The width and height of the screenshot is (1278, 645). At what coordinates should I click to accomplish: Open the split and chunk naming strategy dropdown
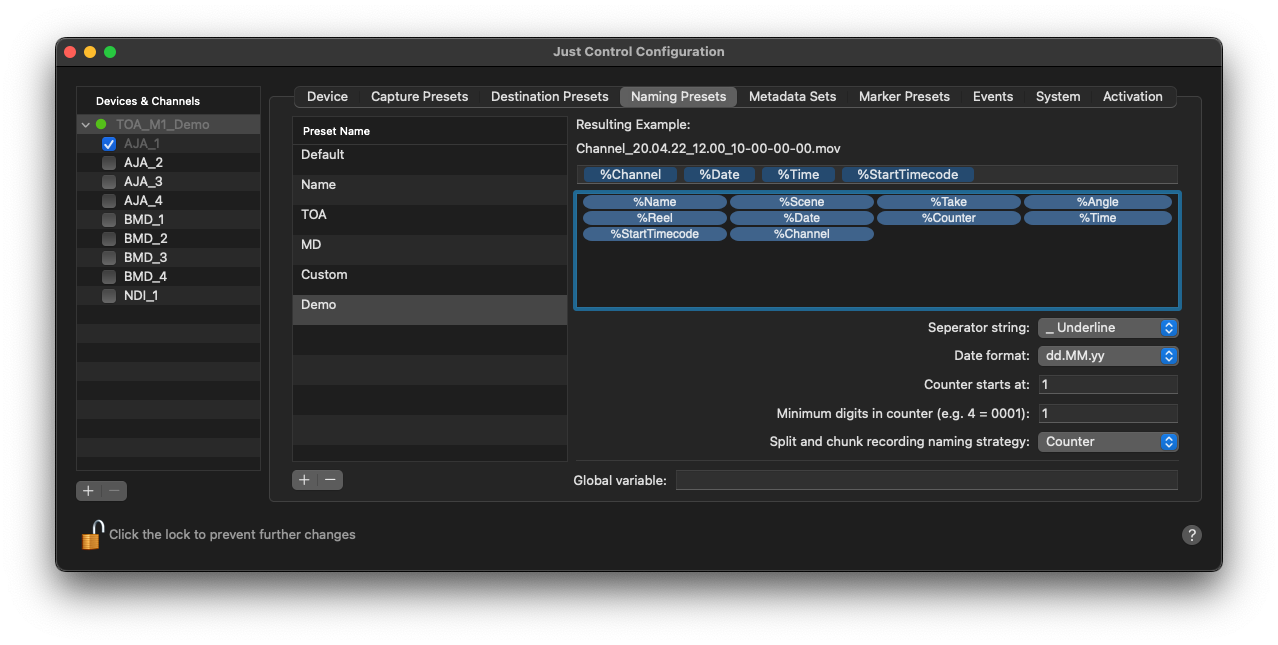1108,442
